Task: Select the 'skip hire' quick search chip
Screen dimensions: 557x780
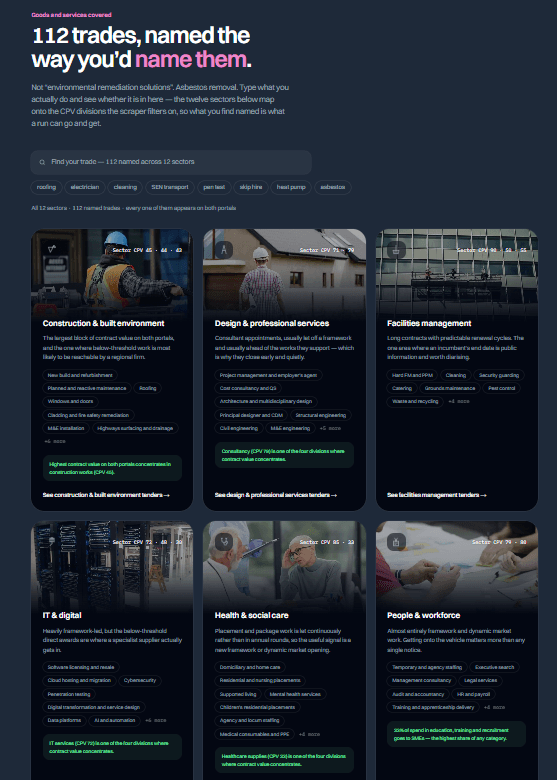Action: pos(251,187)
